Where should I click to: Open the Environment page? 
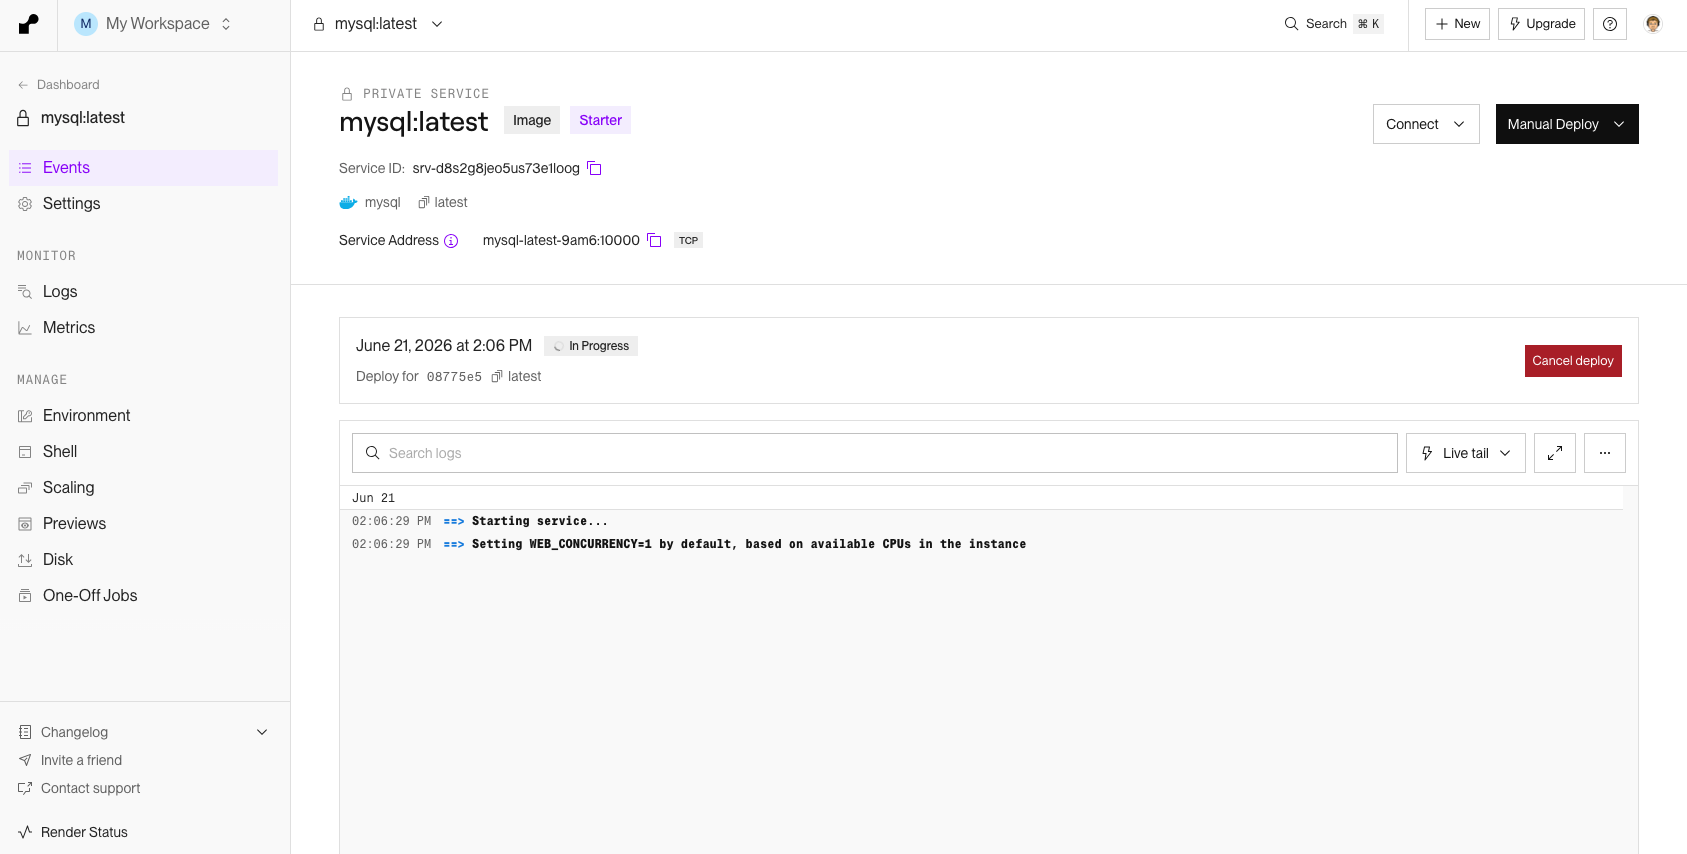pos(144,416)
